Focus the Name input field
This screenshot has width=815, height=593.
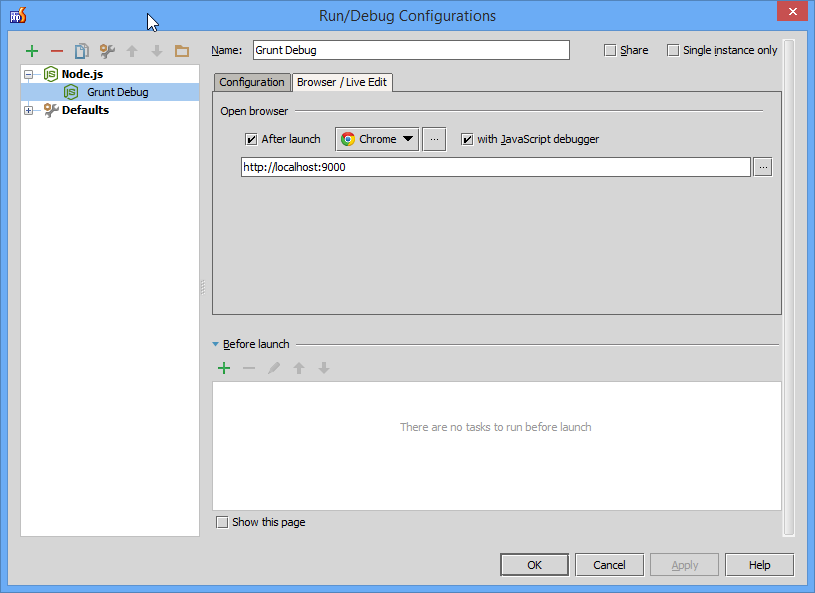click(x=411, y=50)
